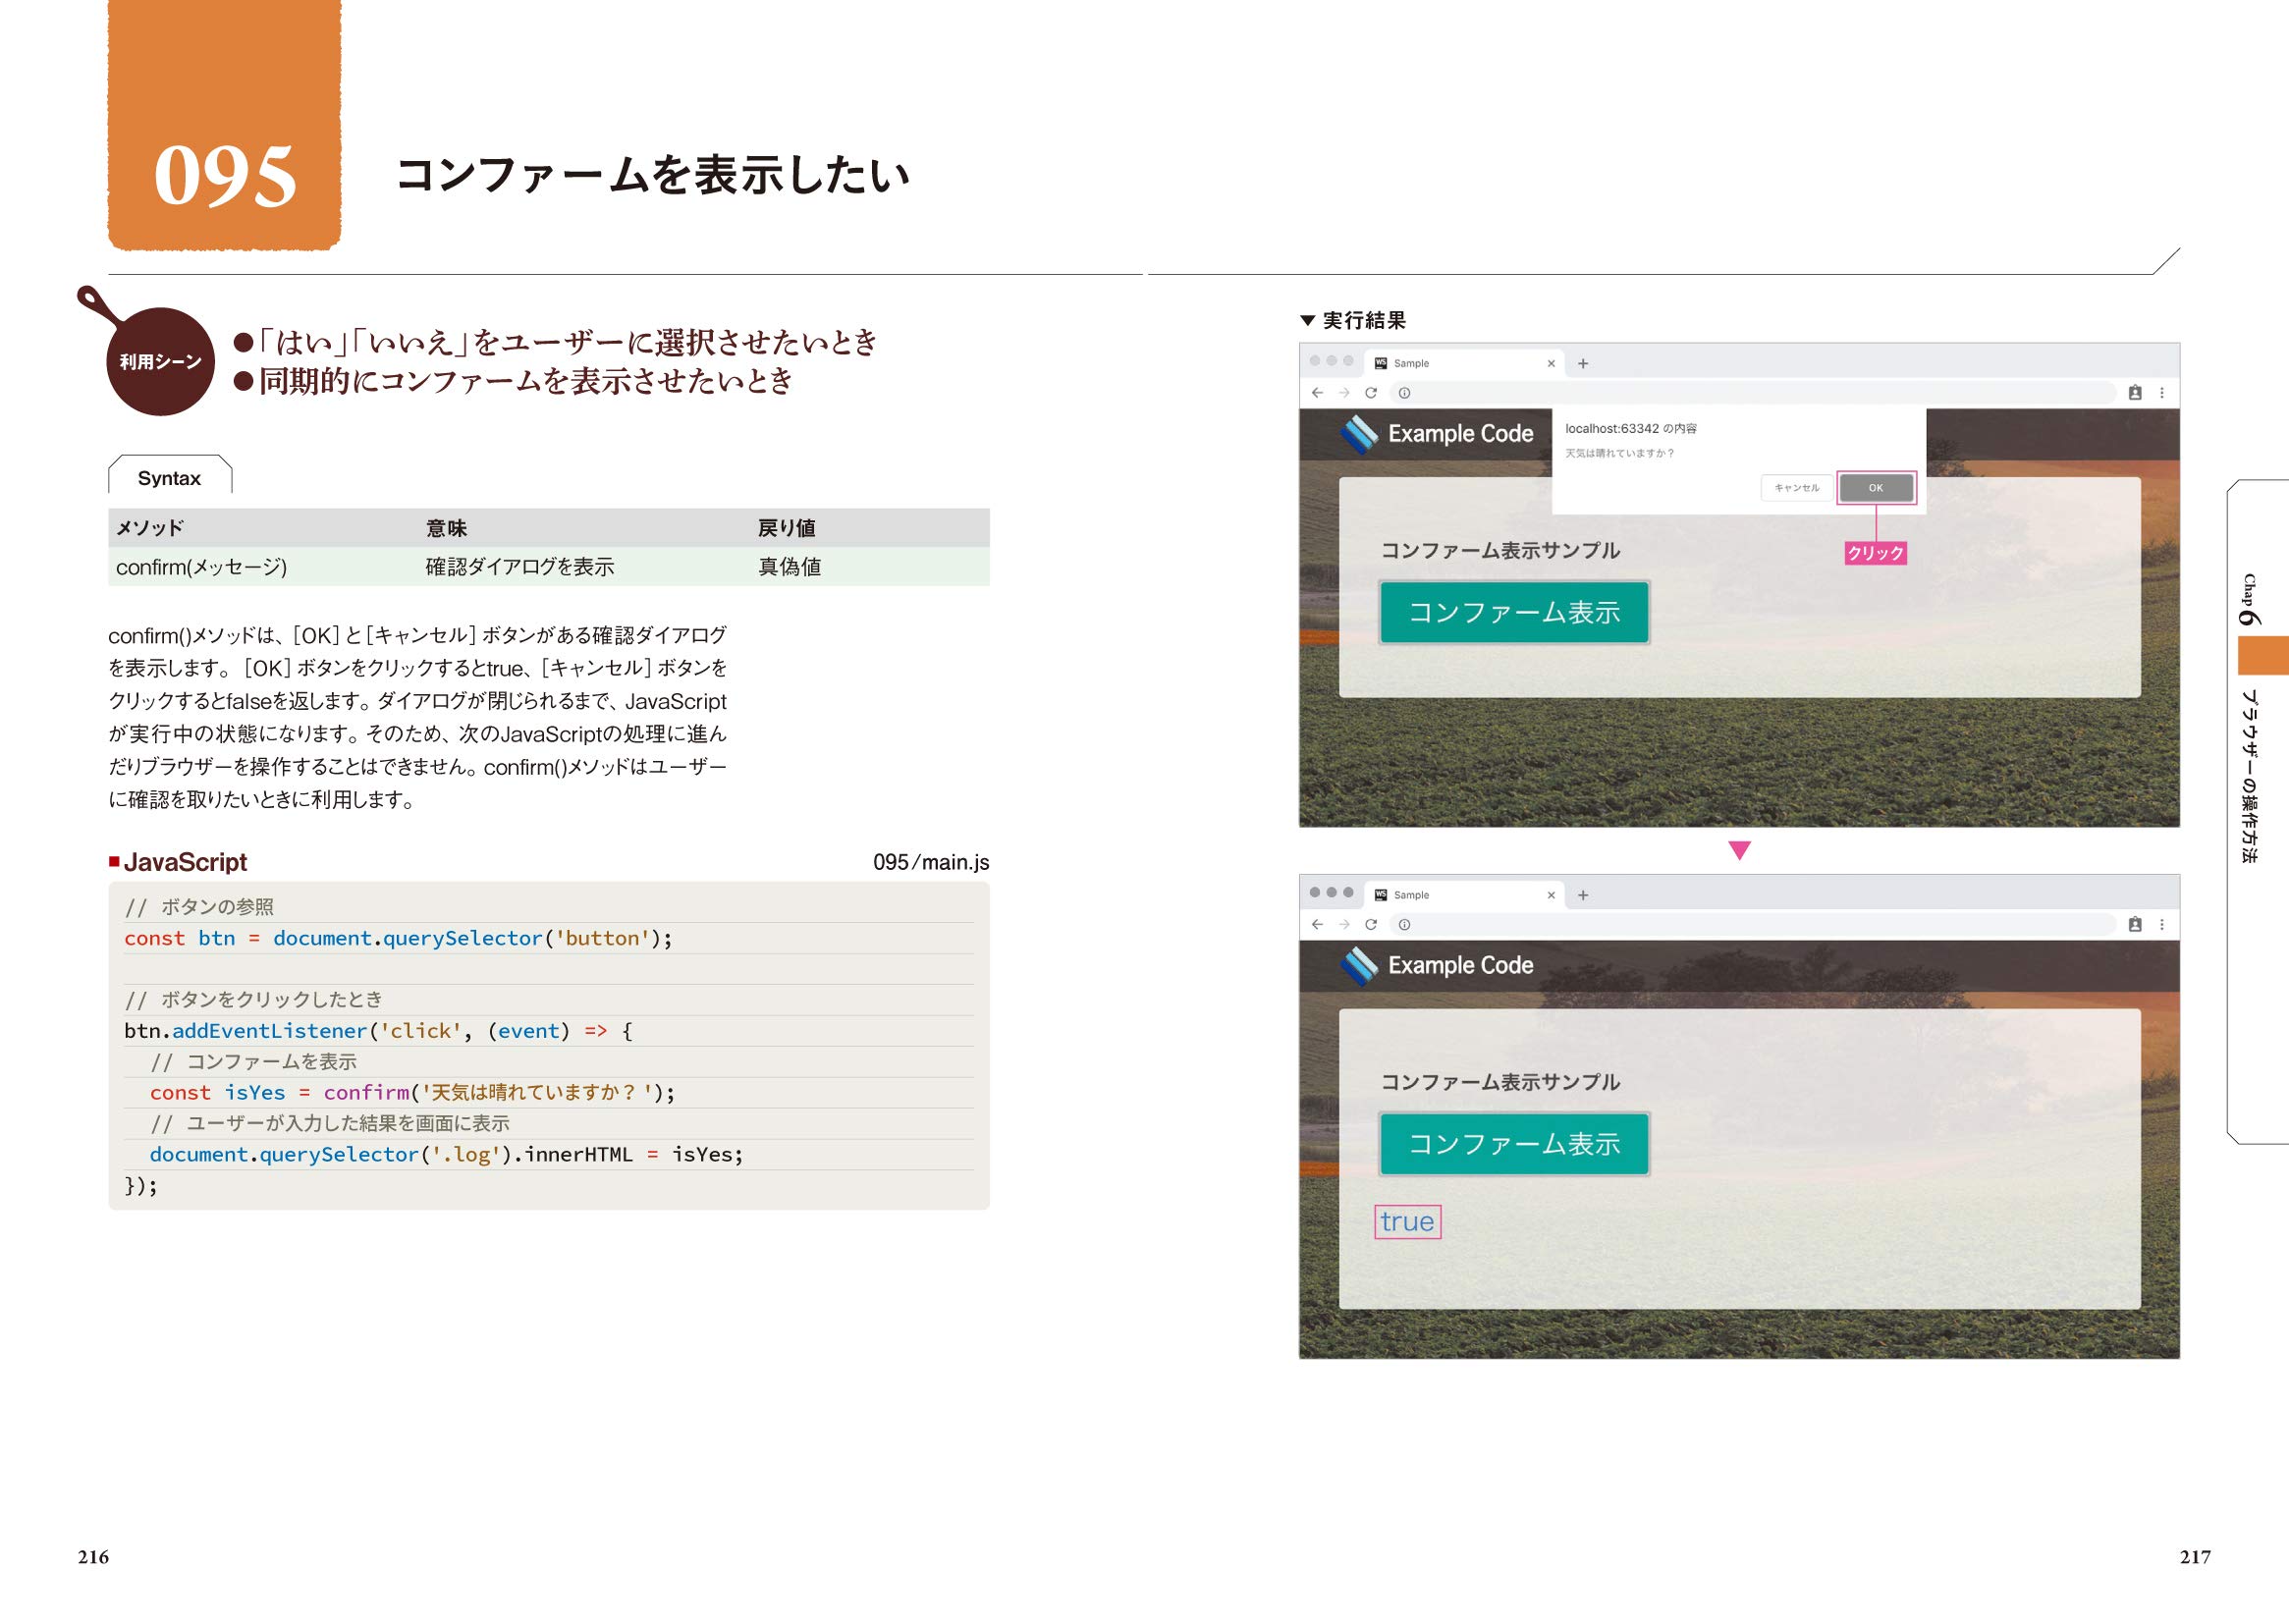
Task: Open a new tab with the plus button
Action: click(x=1583, y=363)
